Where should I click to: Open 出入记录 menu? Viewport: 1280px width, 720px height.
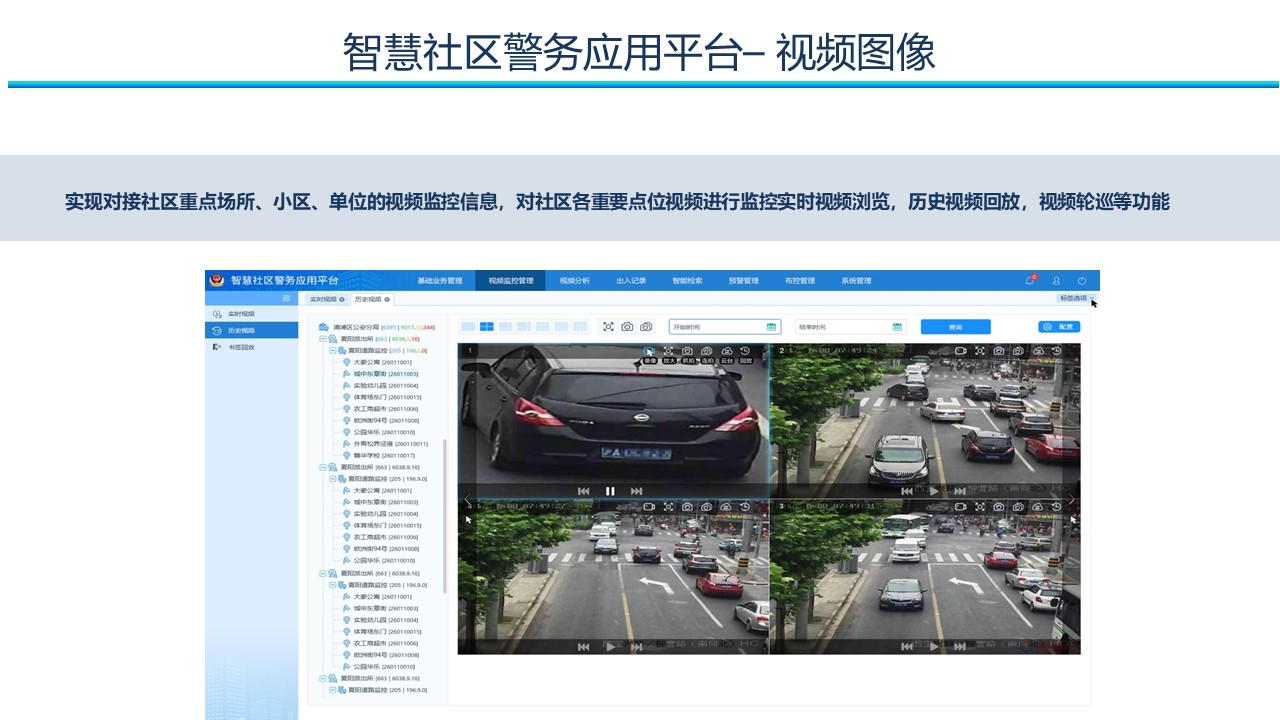(x=631, y=281)
